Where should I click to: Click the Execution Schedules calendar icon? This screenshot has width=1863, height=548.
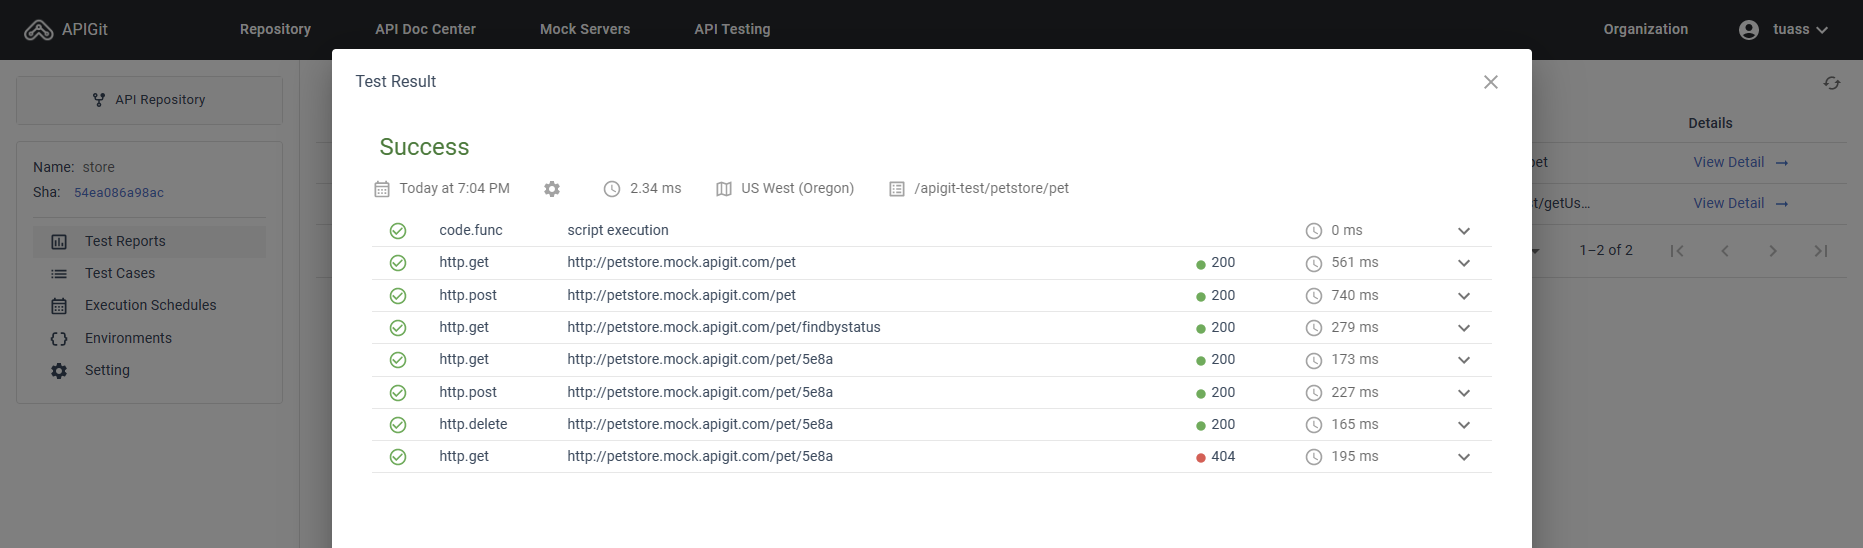click(59, 306)
